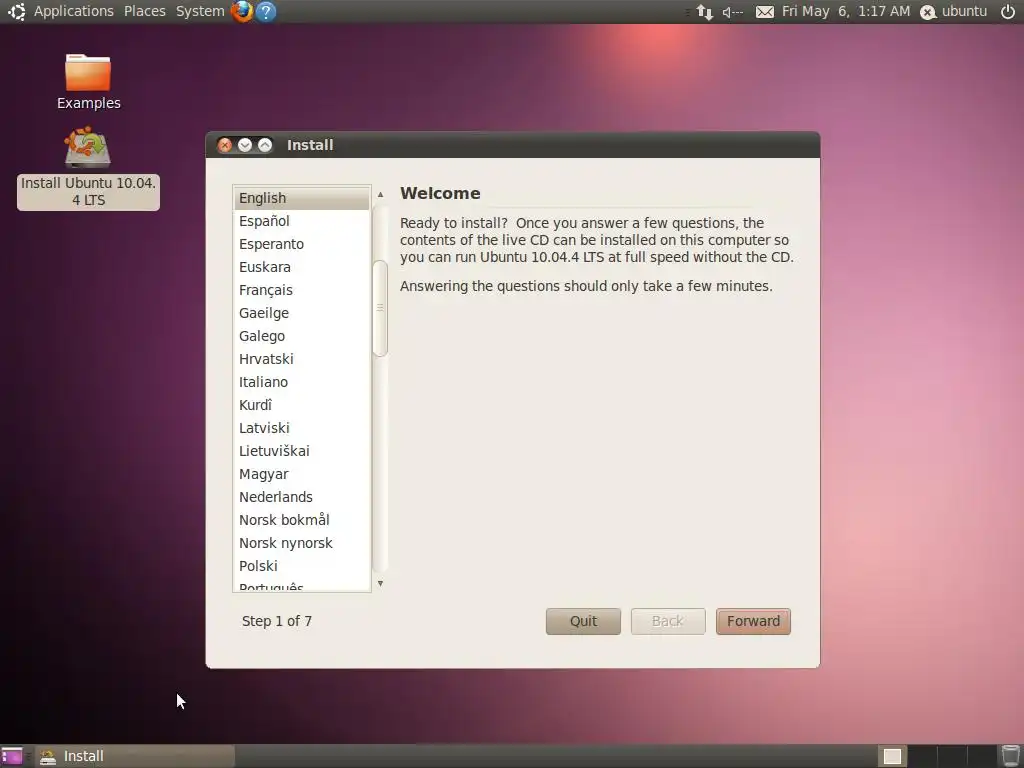The width and height of the screenshot is (1024, 768).
Task: Open the Firefox browser launcher icon
Action: pos(242,11)
